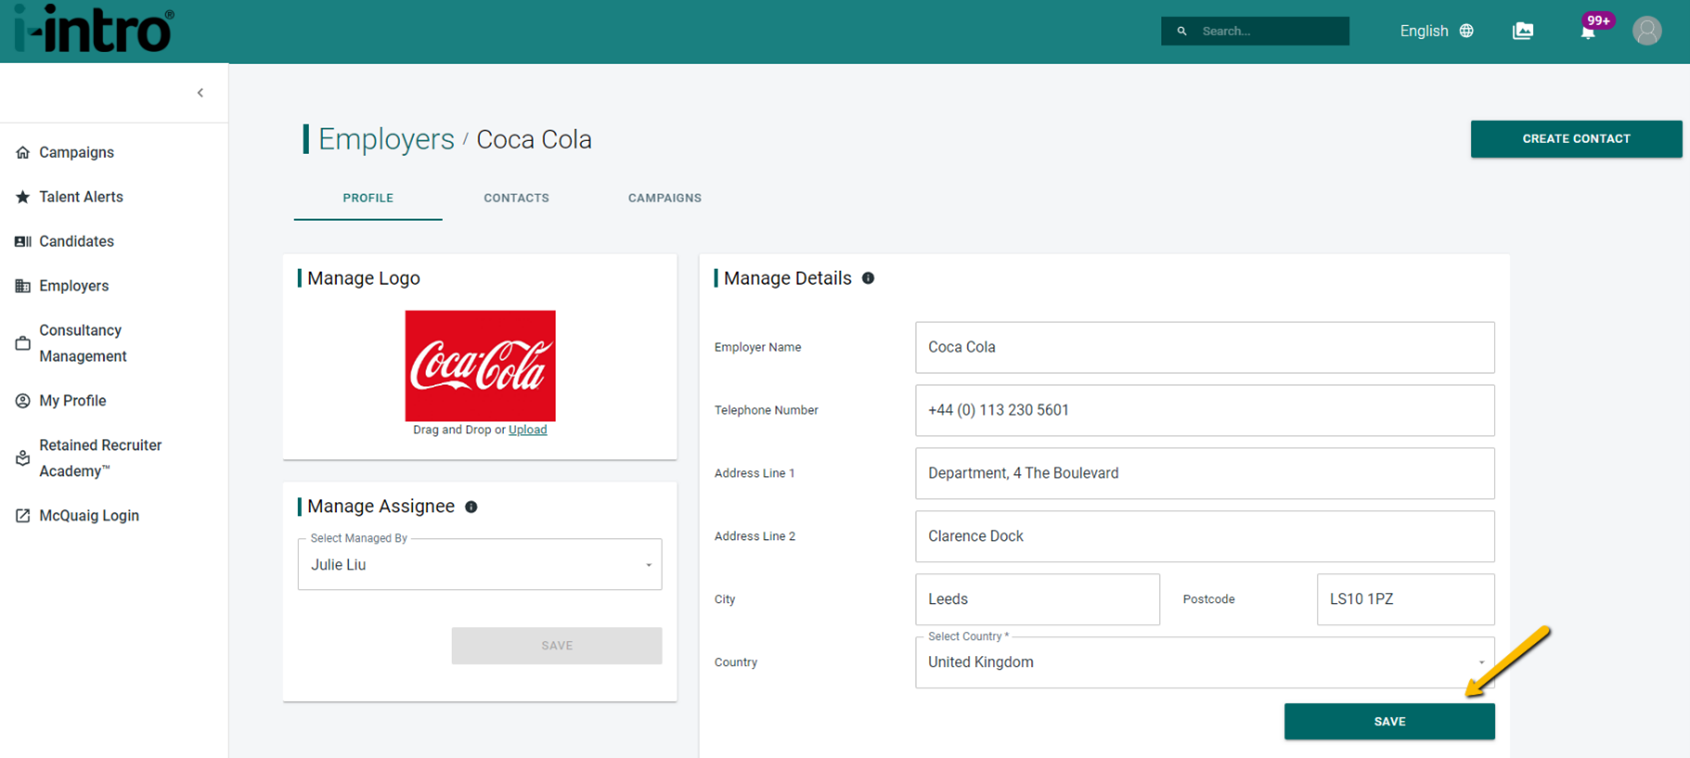
Task: Click the Telephone Number field
Action: (x=1205, y=410)
